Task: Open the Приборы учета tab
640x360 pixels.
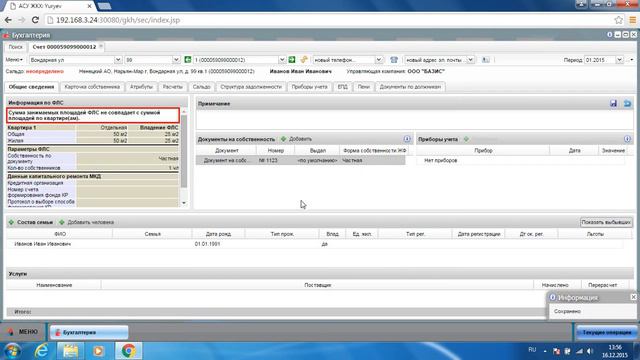Action: [309, 87]
